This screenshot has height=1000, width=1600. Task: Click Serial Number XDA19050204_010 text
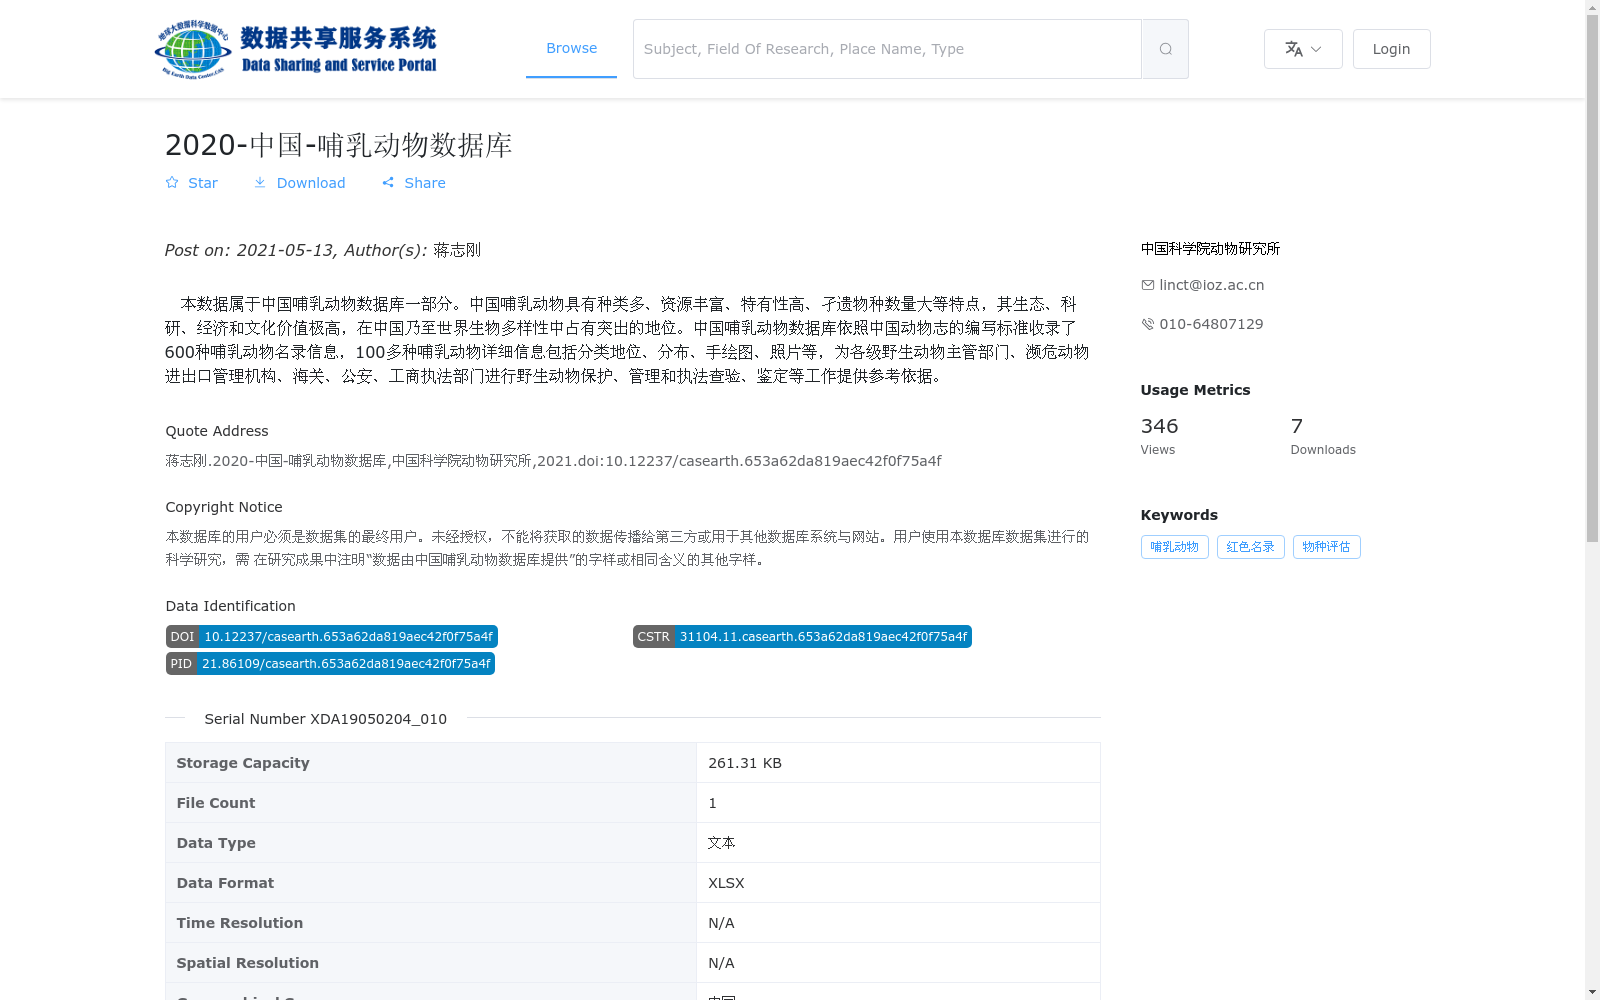[x=325, y=719]
